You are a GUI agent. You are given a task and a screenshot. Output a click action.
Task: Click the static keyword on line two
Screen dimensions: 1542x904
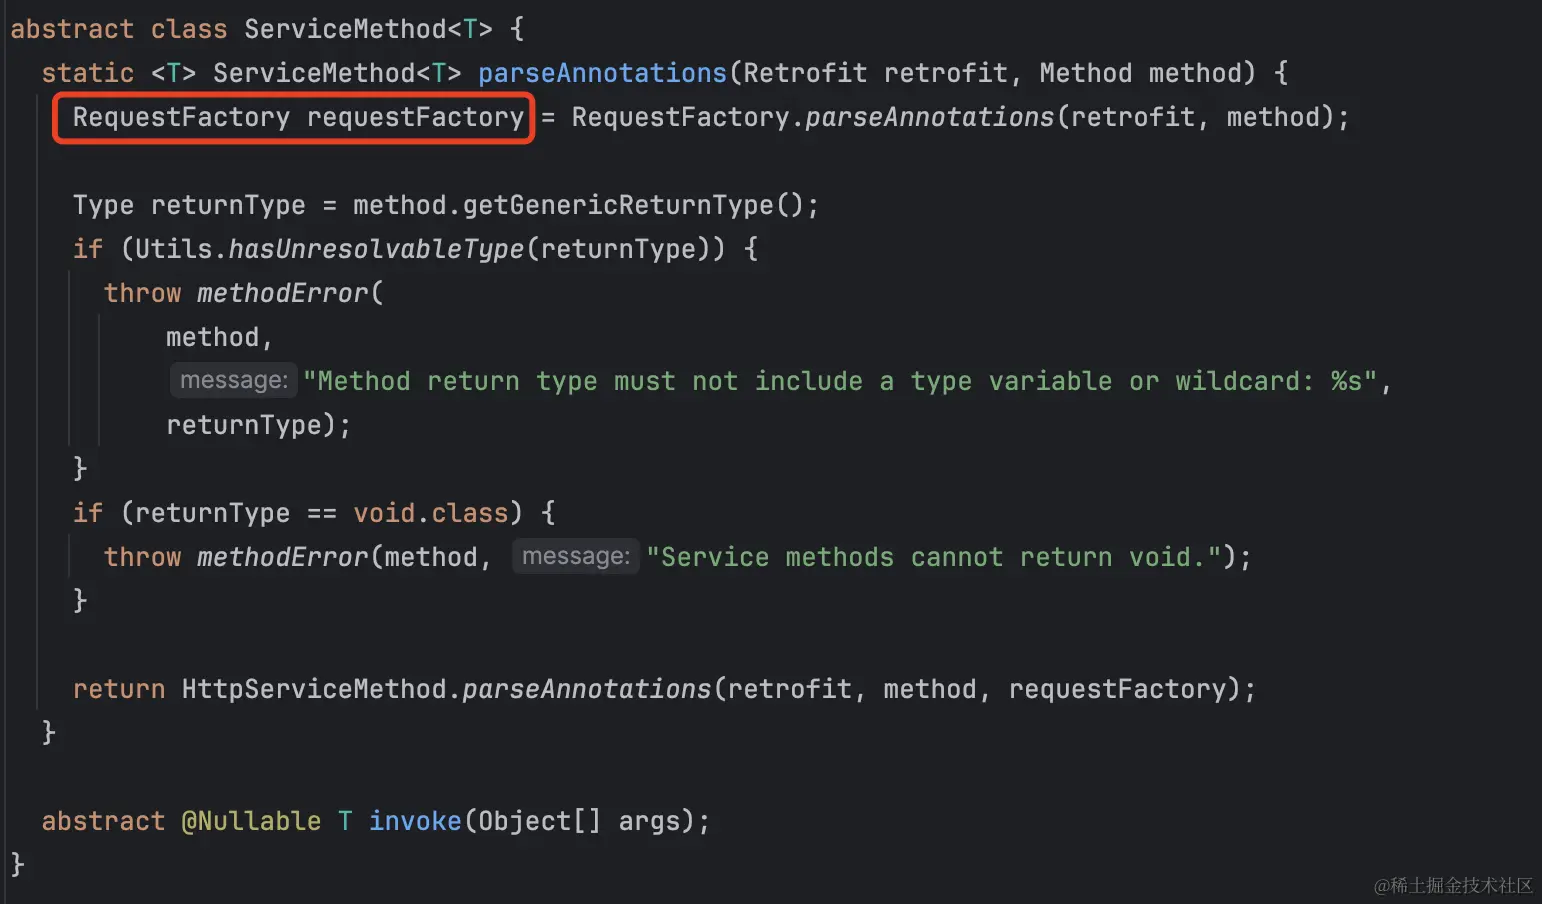click(x=88, y=73)
